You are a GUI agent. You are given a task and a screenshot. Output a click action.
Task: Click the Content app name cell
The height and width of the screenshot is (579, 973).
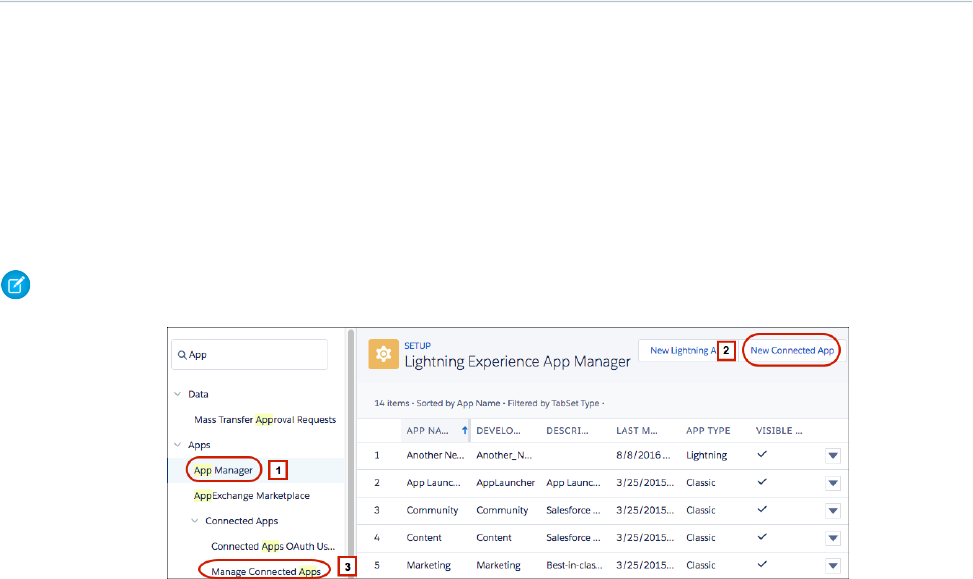point(424,537)
